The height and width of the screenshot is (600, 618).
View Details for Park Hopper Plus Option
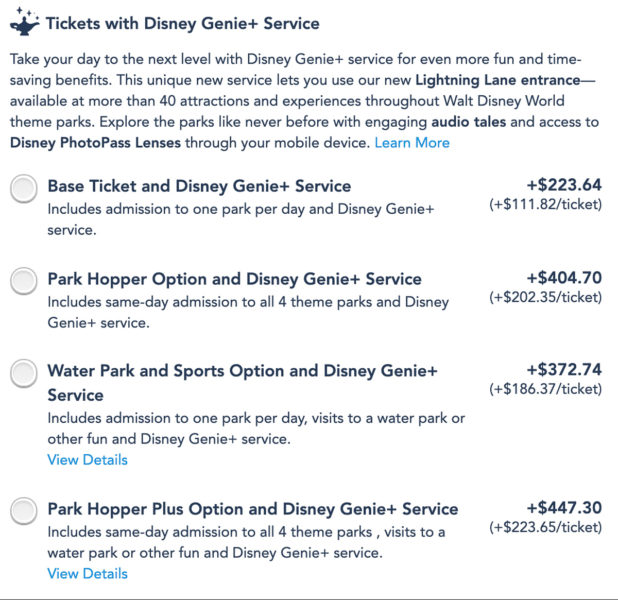point(87,574)
